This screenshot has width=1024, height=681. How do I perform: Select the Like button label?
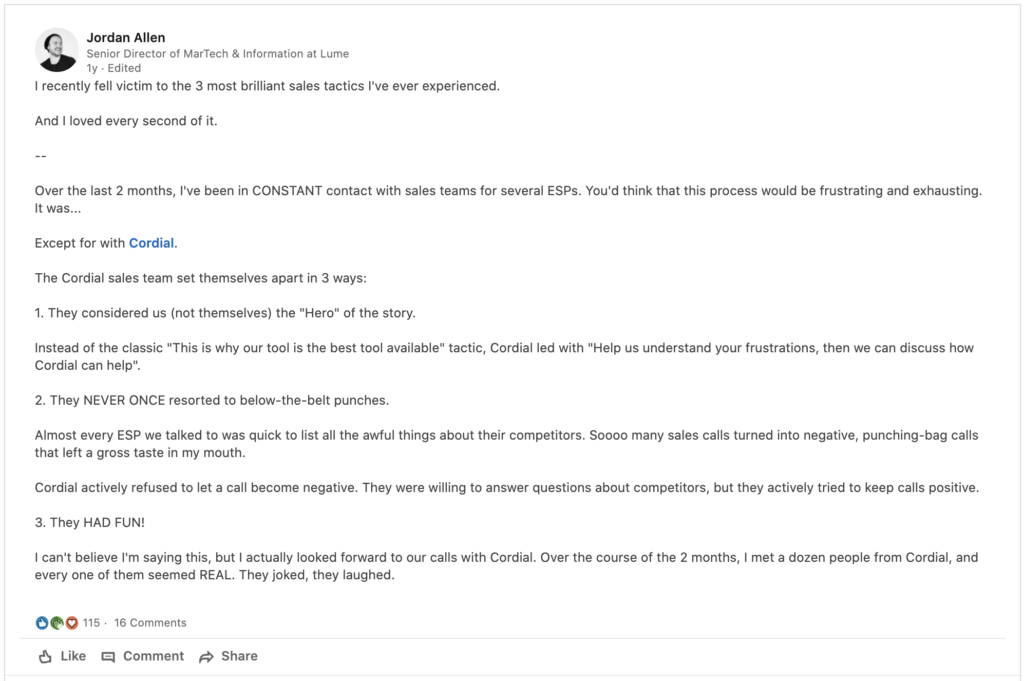coord(73,656)
